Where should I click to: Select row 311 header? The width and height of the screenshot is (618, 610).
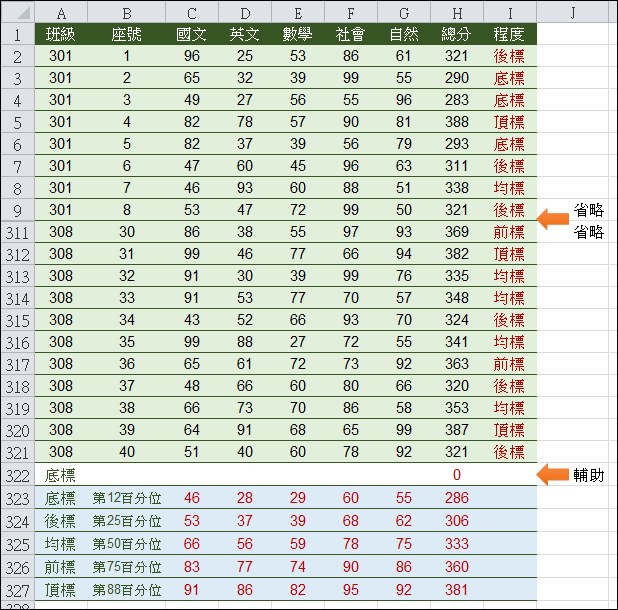tap(18, 232)
